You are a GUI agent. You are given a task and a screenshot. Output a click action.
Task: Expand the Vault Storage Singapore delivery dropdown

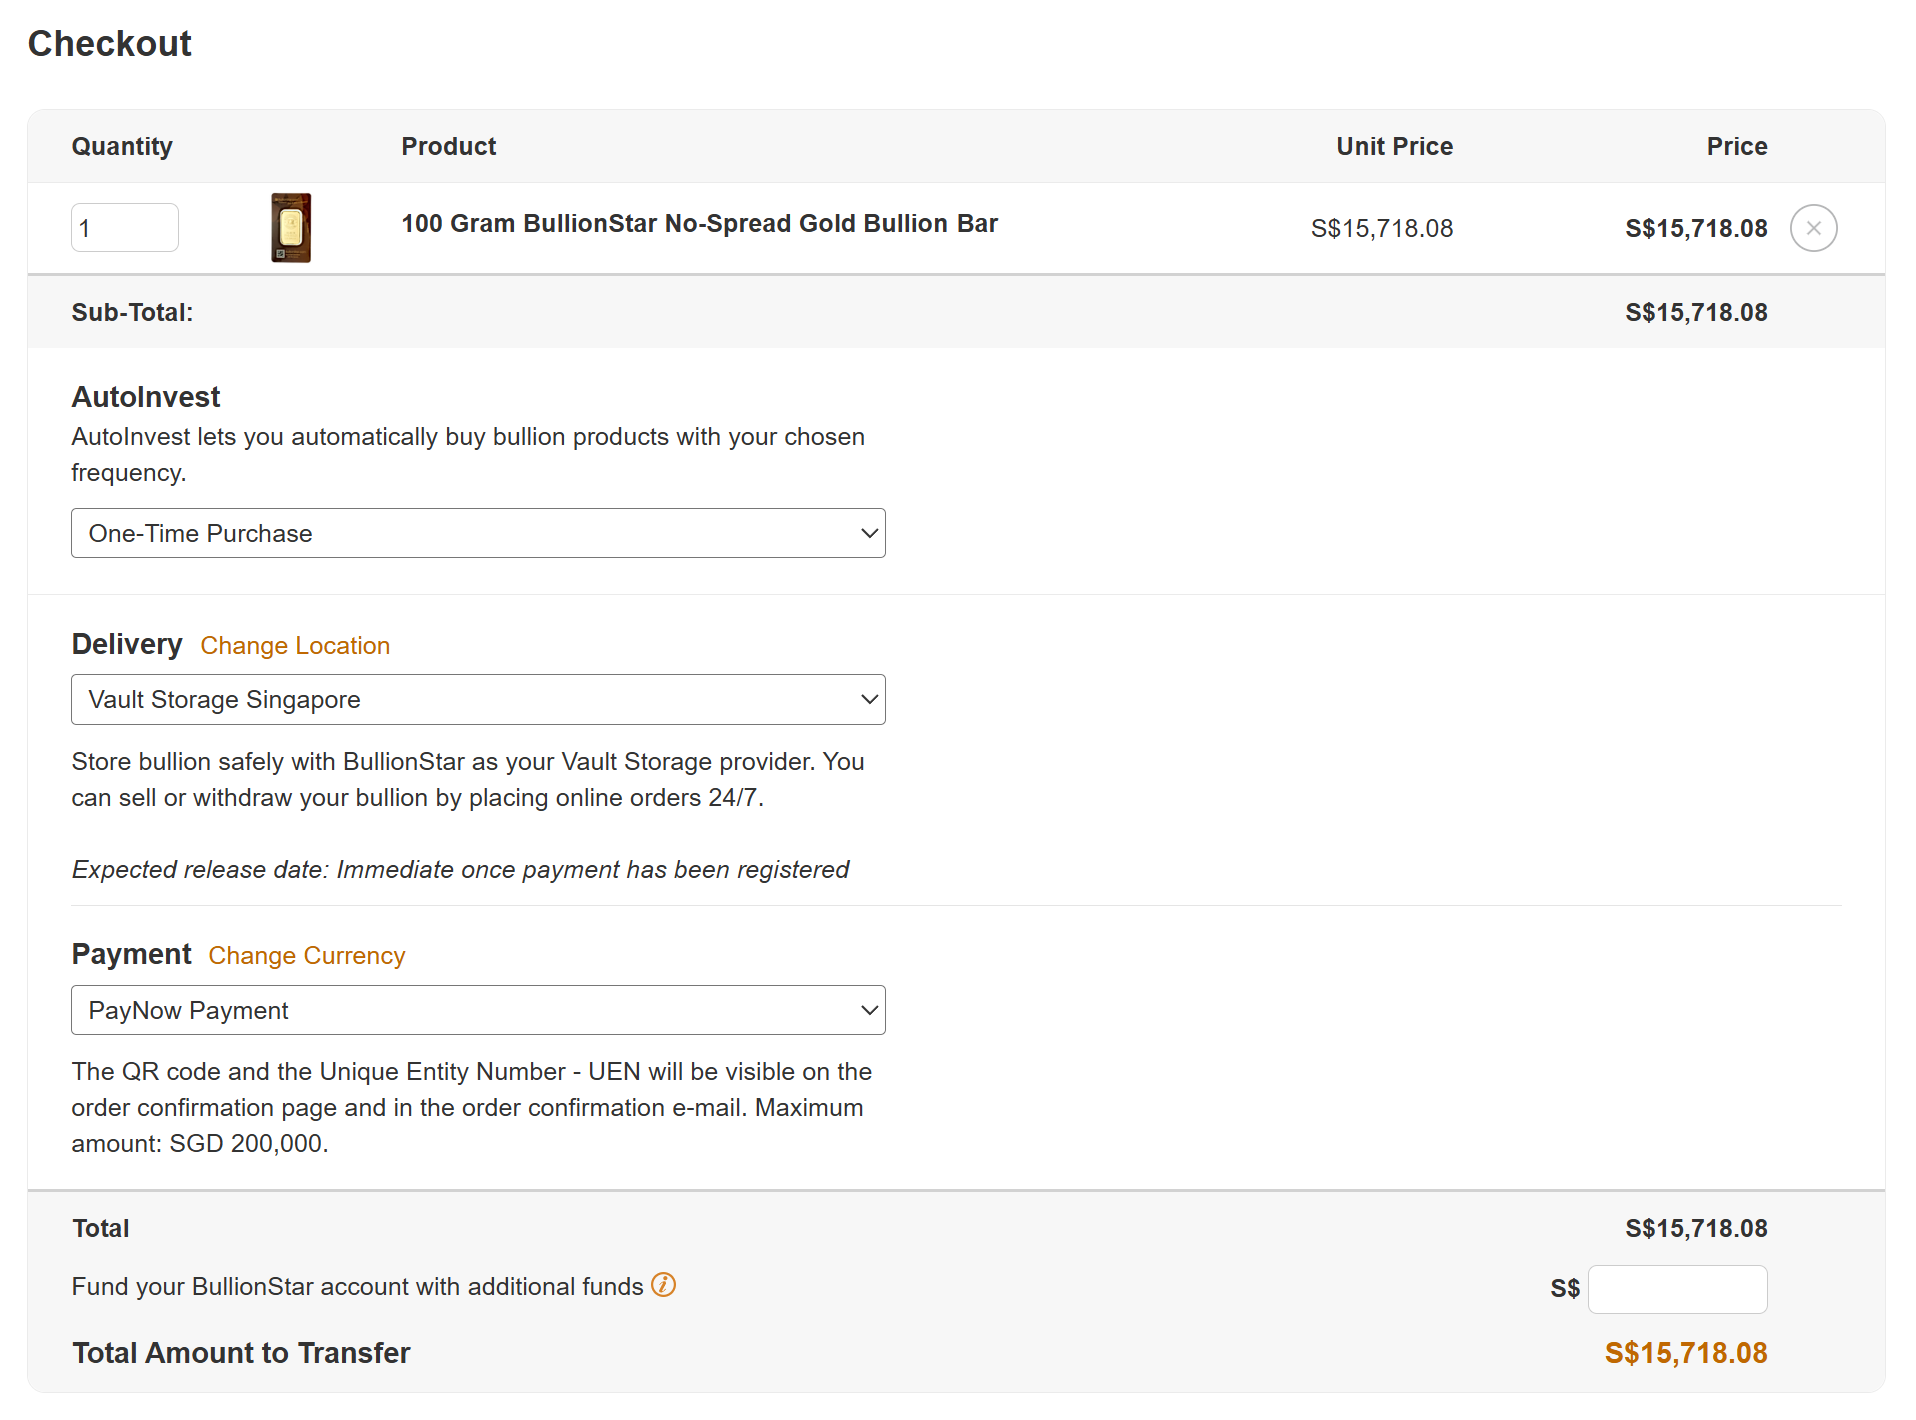click(x=478, y=700)
